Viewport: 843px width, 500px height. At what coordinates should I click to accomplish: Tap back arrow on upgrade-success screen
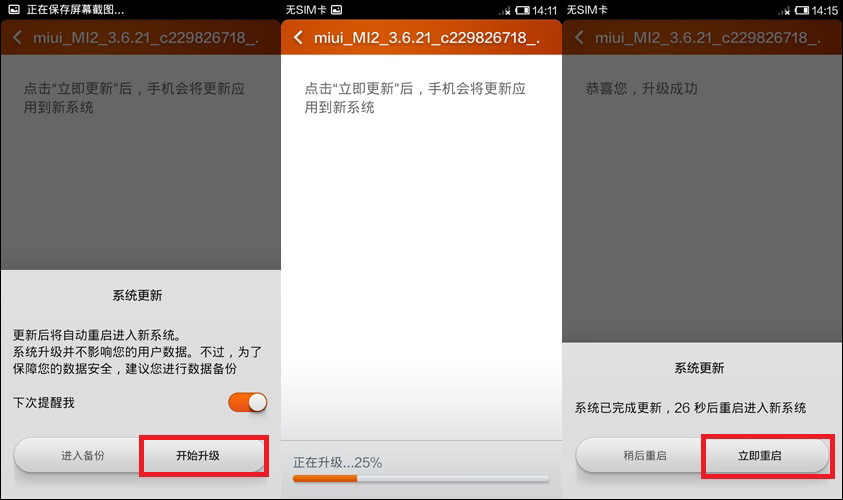click(579, 37)
